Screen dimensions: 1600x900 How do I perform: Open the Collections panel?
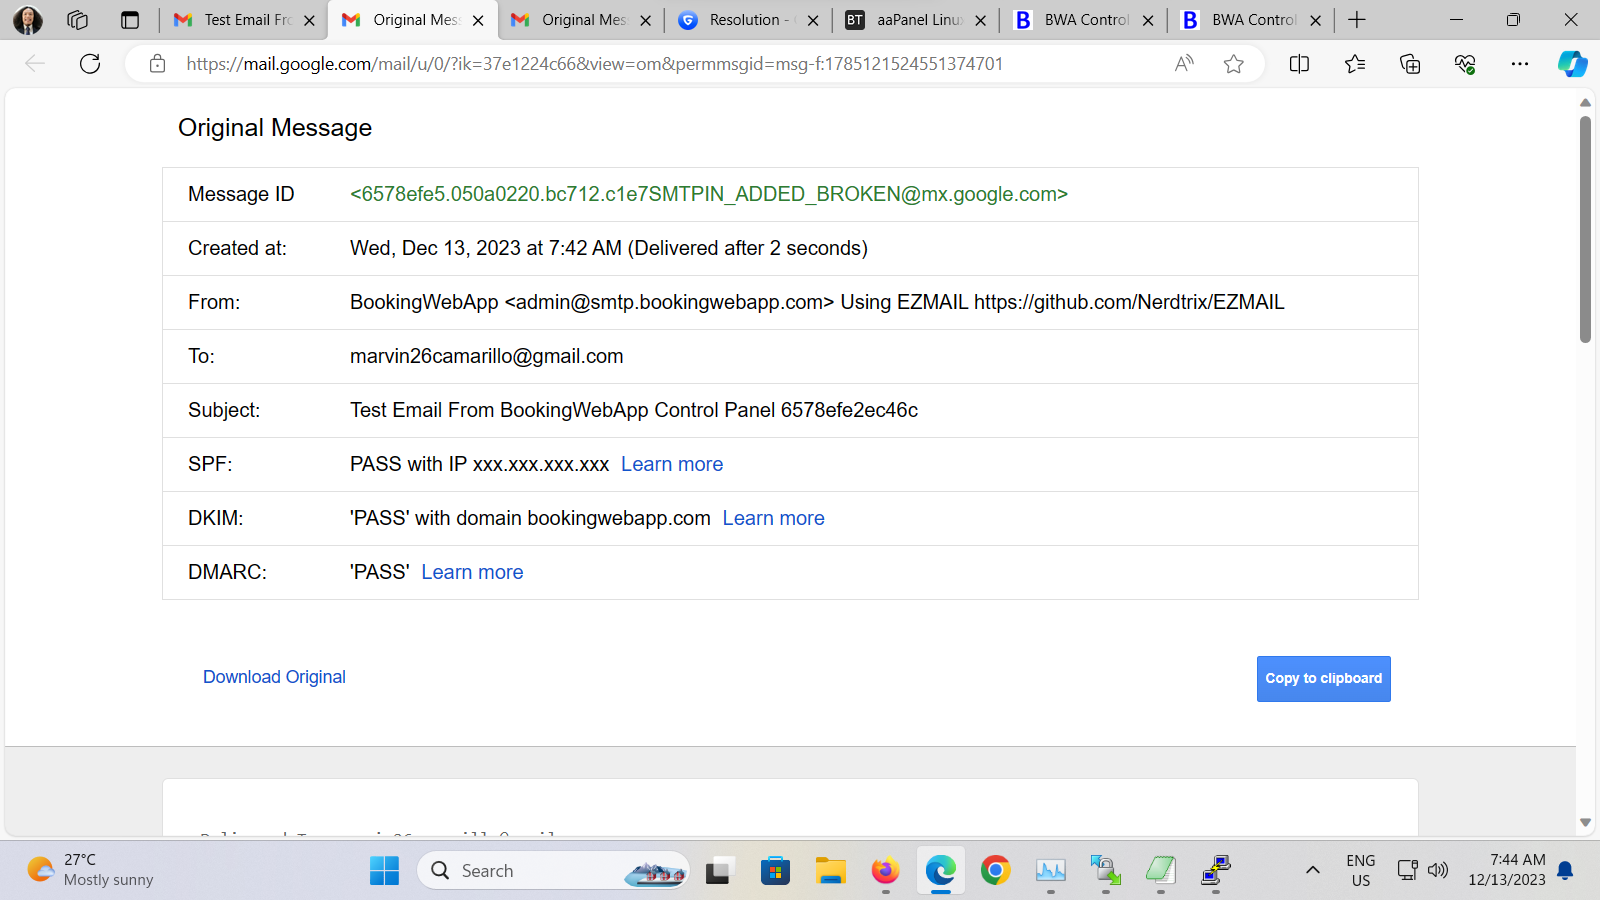[1410, 64]
